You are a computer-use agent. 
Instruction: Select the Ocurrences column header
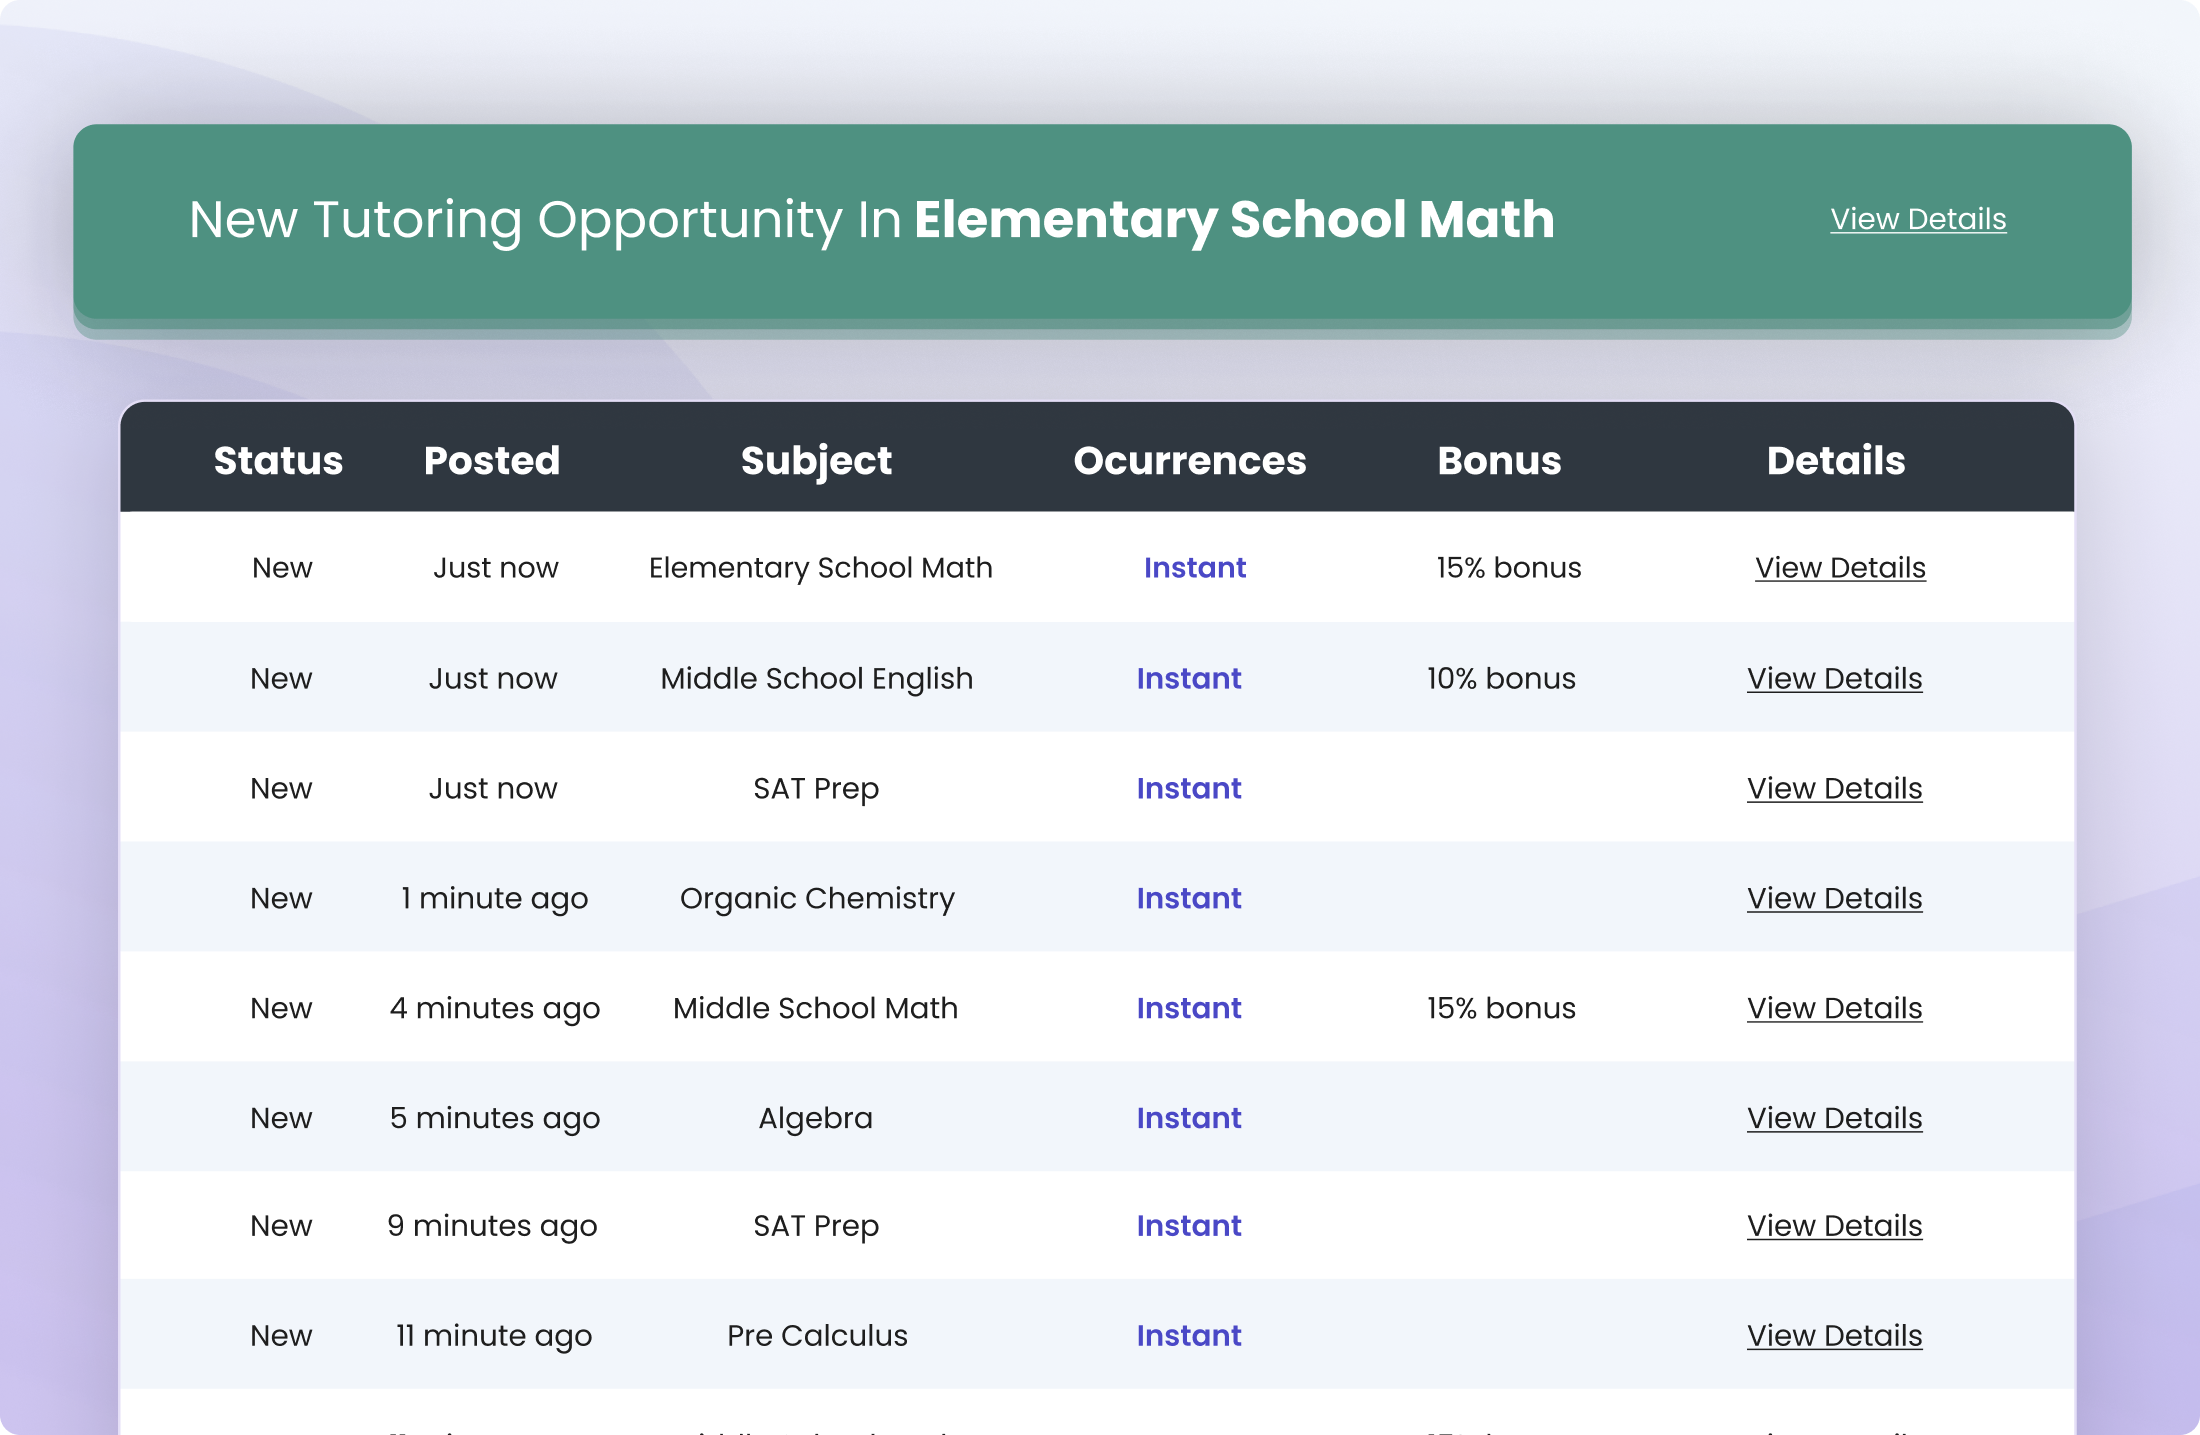click(x=1189, y=461)
